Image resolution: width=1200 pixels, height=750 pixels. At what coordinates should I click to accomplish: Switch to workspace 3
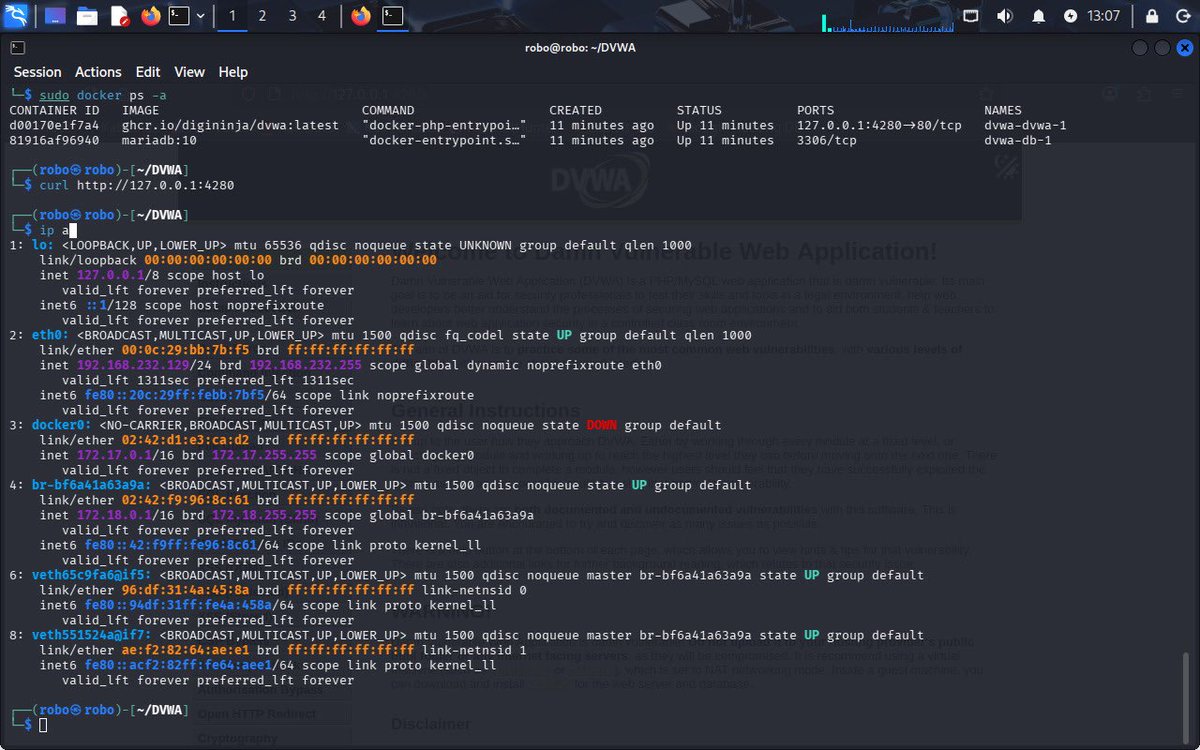292,16
